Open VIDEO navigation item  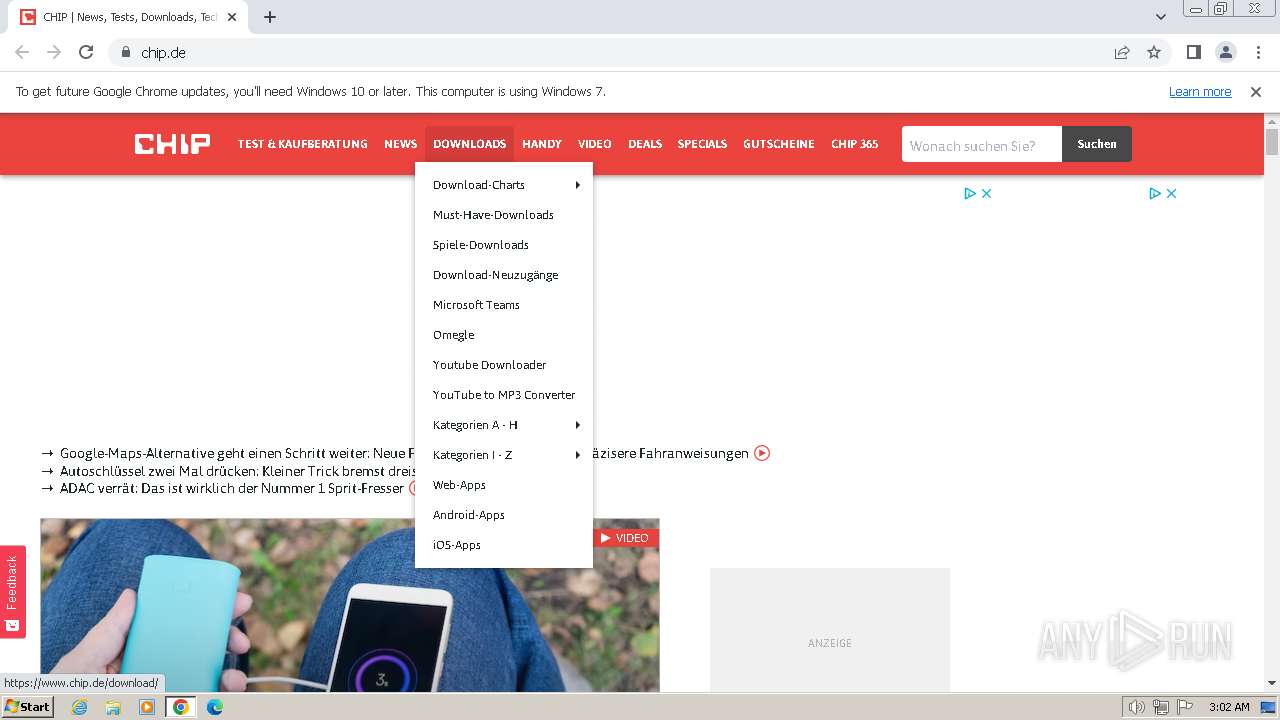click(x=595, y=144)
